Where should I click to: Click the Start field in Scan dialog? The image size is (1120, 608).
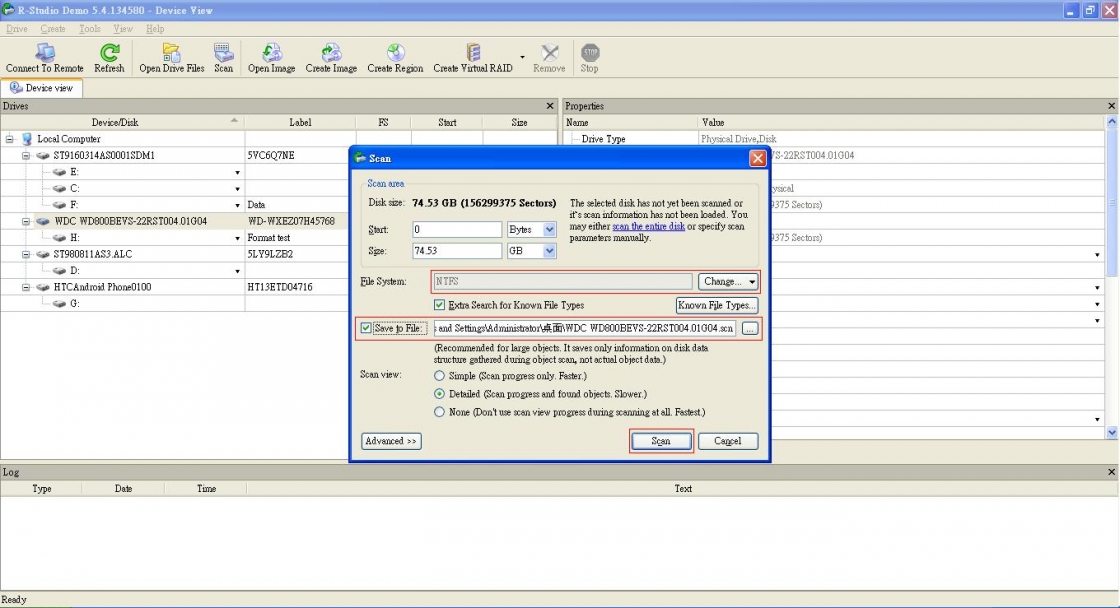(457, 229)
